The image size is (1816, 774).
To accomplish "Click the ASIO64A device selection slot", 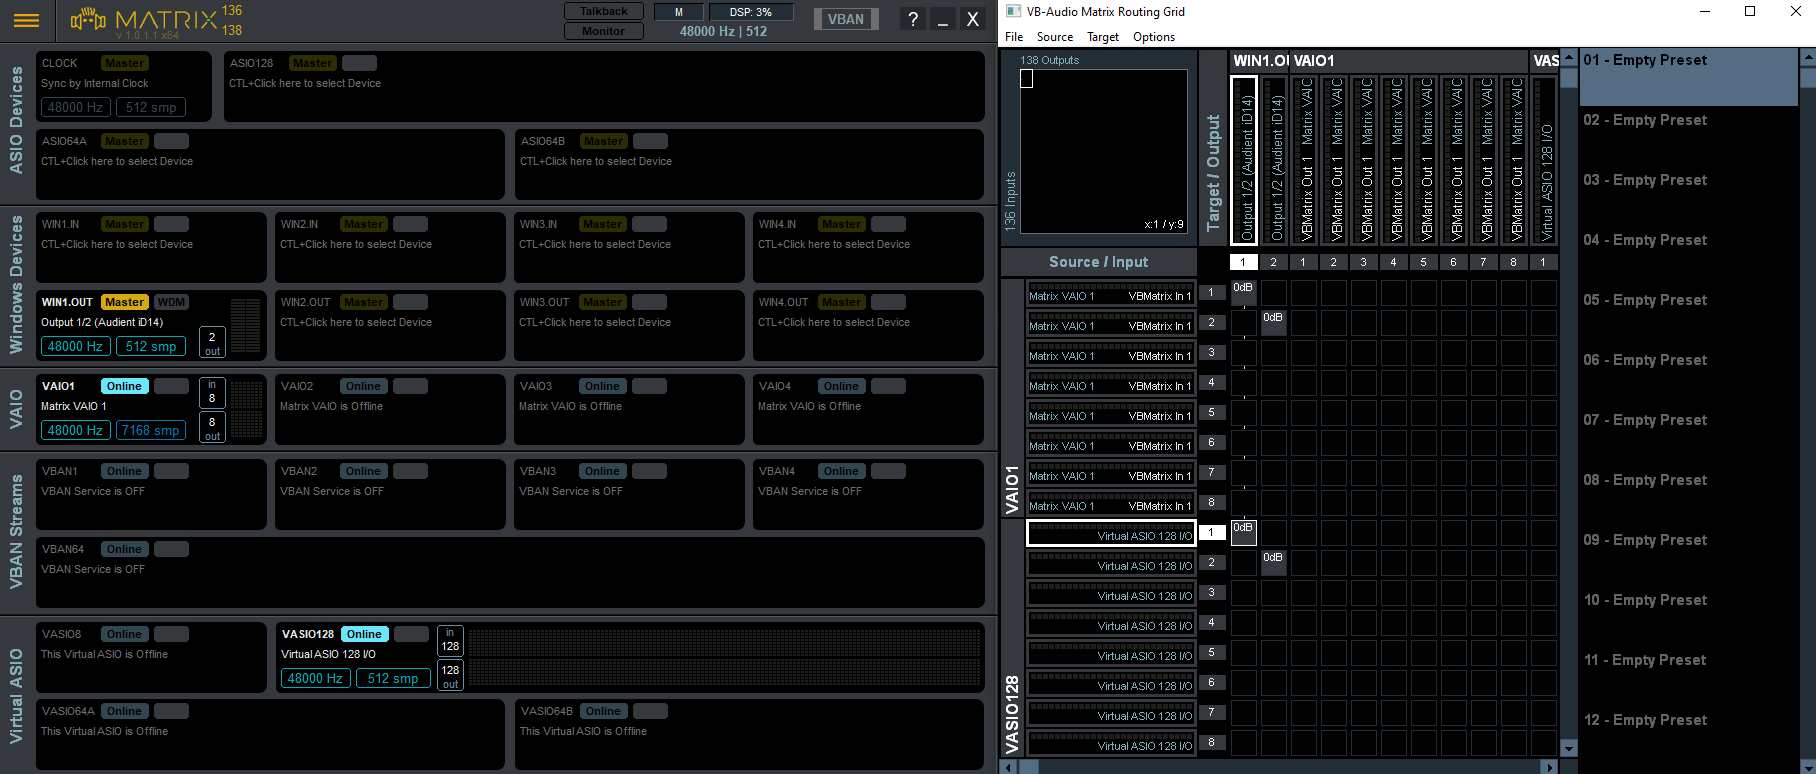I will [x=270, y=164].
